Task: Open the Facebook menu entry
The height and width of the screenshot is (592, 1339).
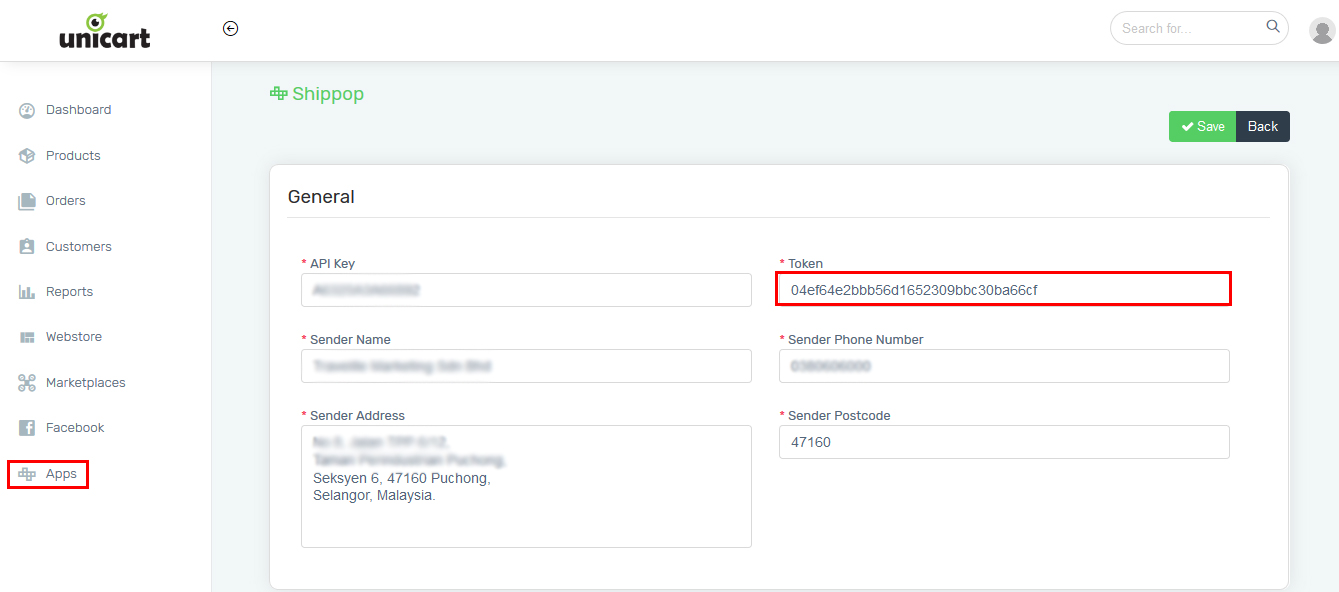Action: tap(75, 428)
